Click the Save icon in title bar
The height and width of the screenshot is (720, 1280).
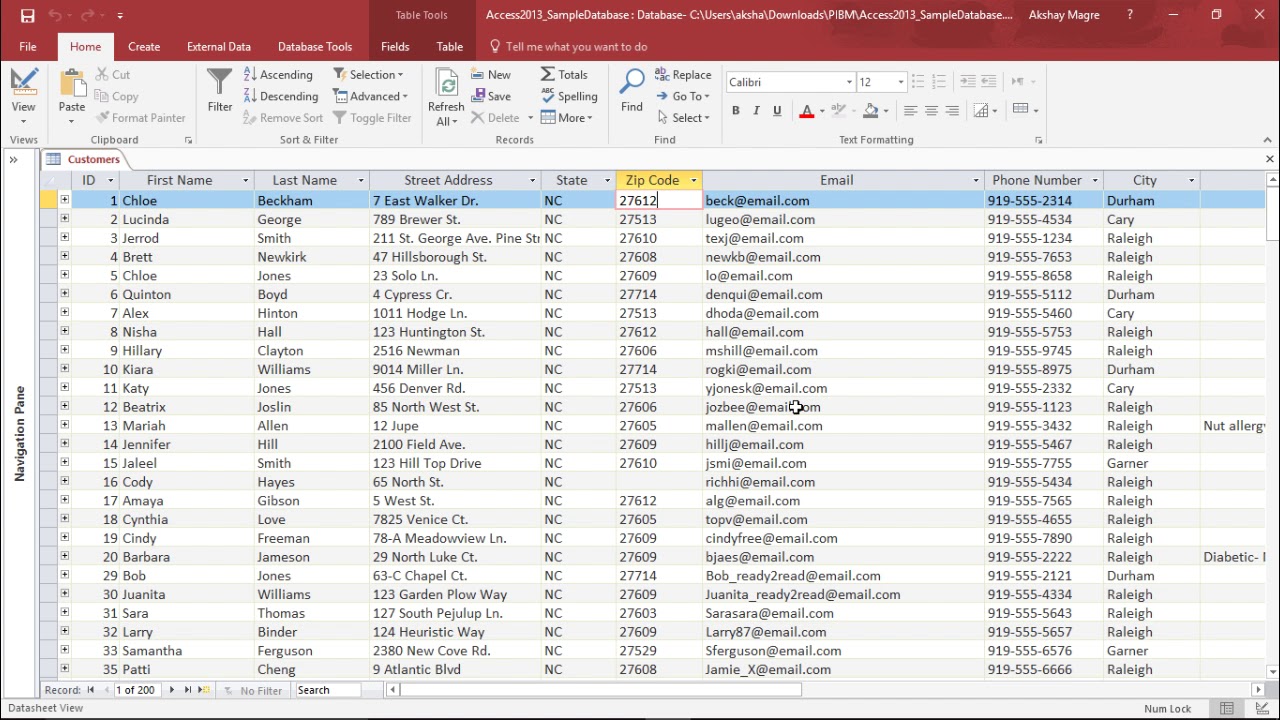tap(27, 15)
